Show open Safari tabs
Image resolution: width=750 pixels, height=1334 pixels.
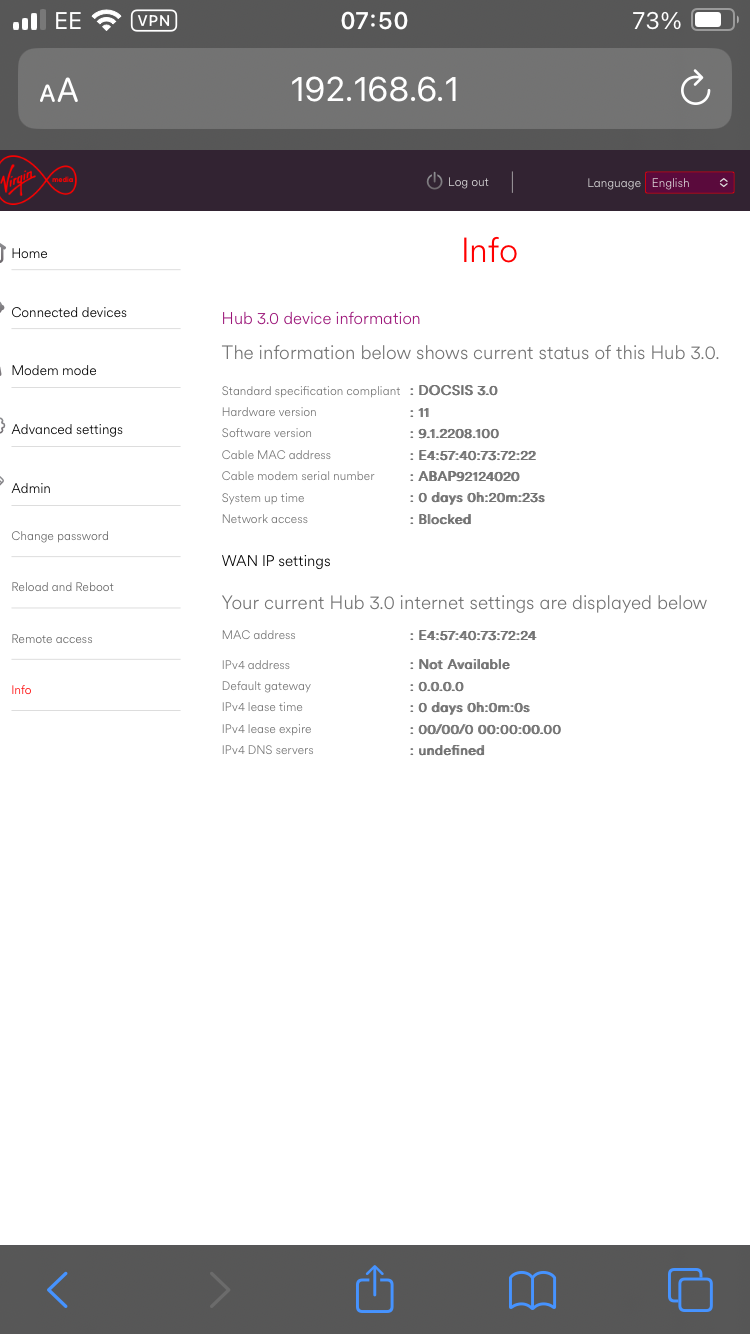(689, 1289)
